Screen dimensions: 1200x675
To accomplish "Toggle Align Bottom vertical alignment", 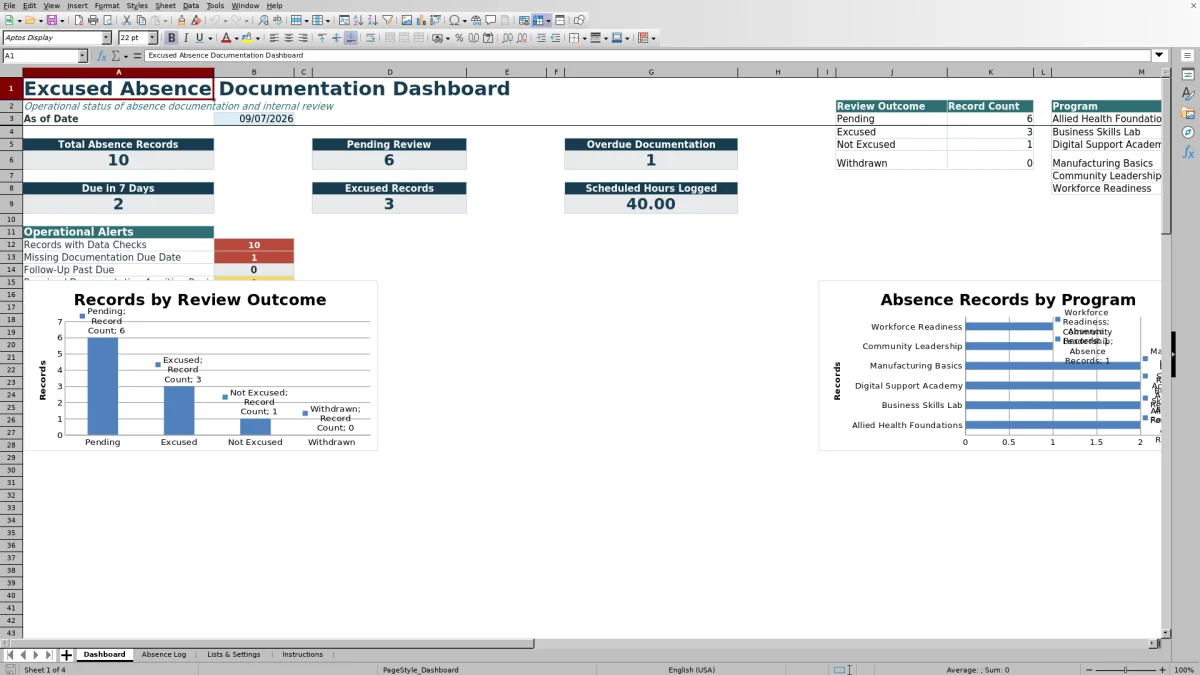I will pos(350,38).
